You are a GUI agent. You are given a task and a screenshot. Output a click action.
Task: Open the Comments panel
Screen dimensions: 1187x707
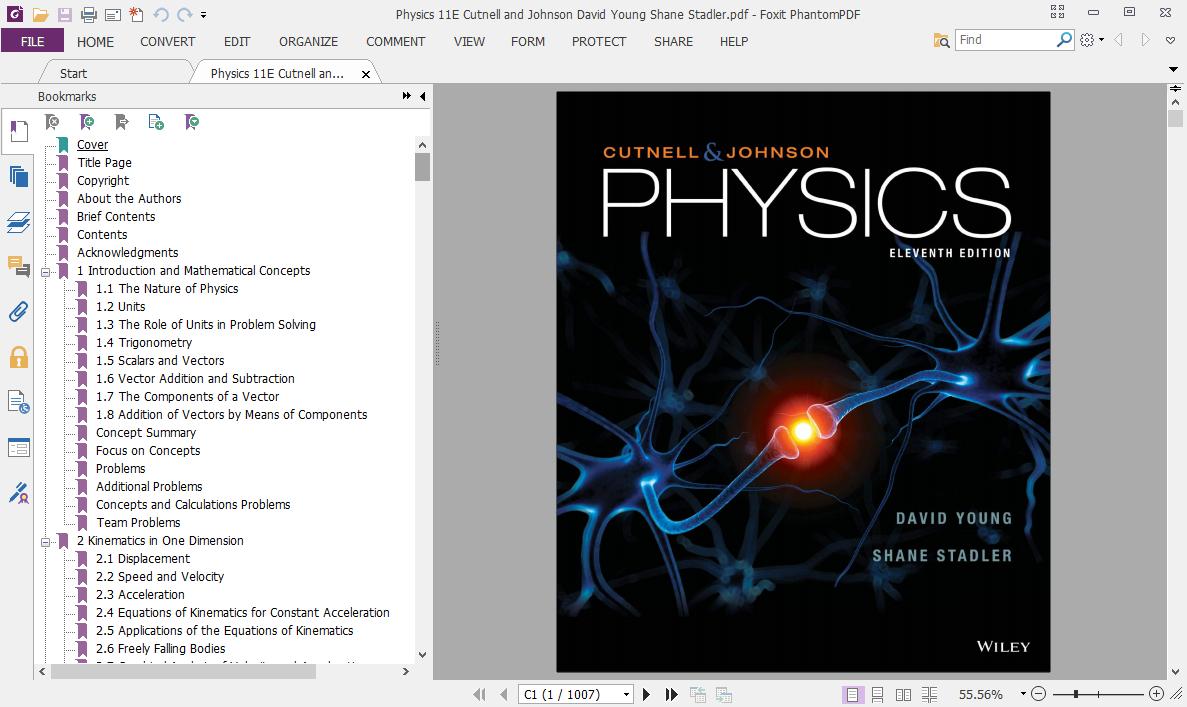18,266
